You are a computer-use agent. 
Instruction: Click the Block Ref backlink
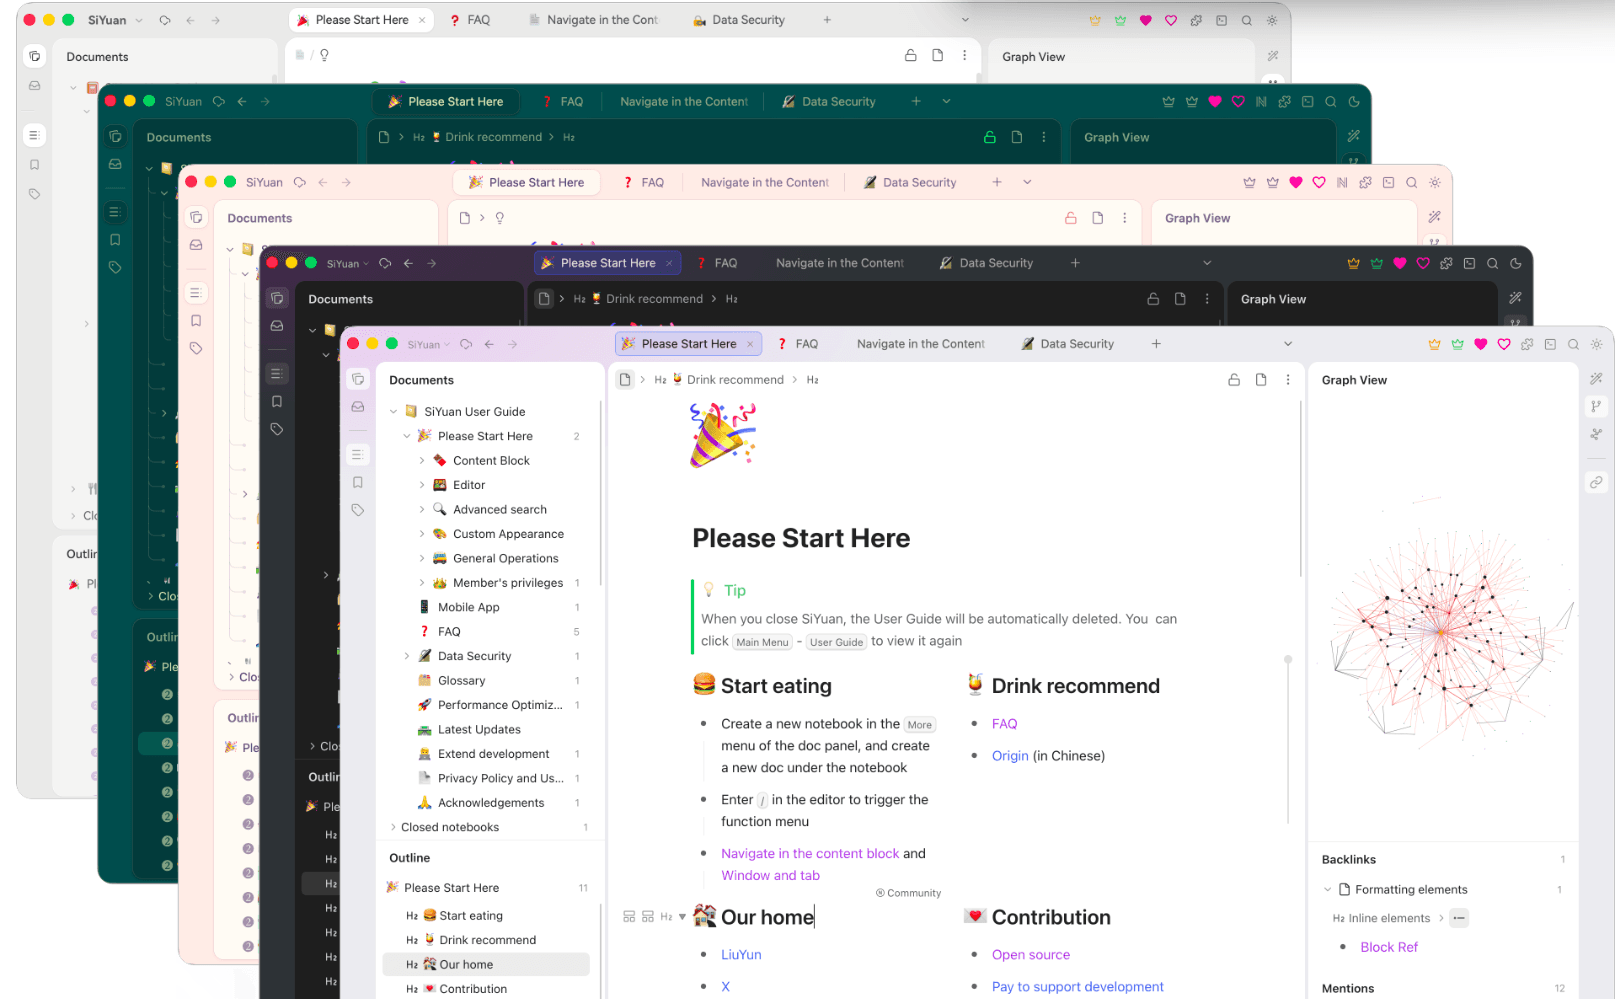tap(1389, 947)
